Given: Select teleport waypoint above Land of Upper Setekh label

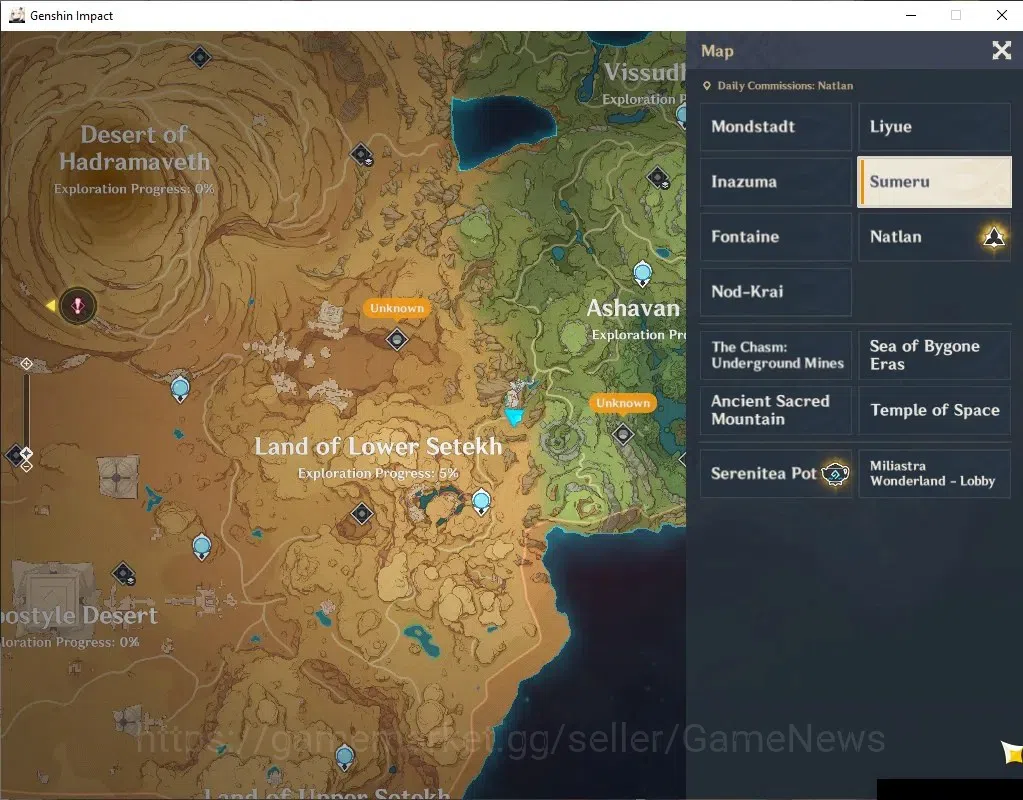Looking at the screenshot, I should [x=344, y=758].
